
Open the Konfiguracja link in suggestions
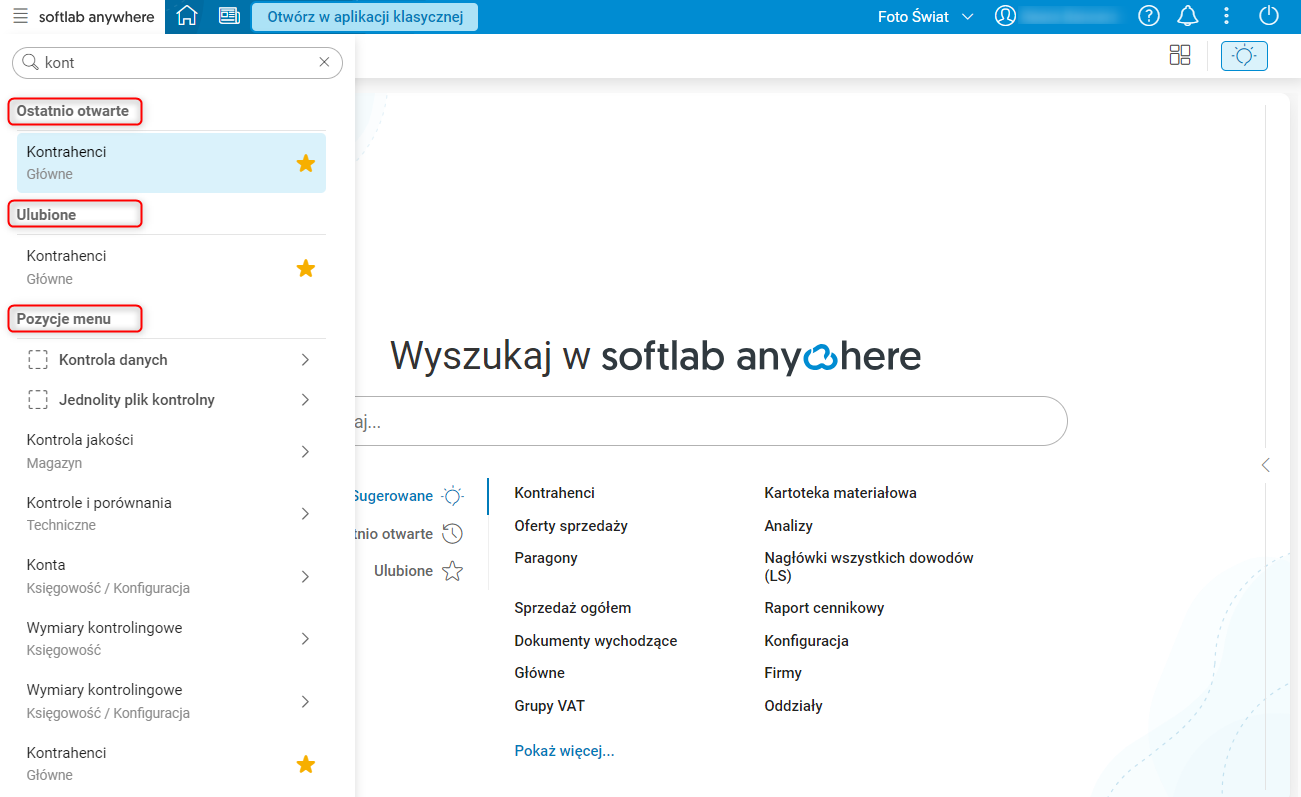point(806,641)
